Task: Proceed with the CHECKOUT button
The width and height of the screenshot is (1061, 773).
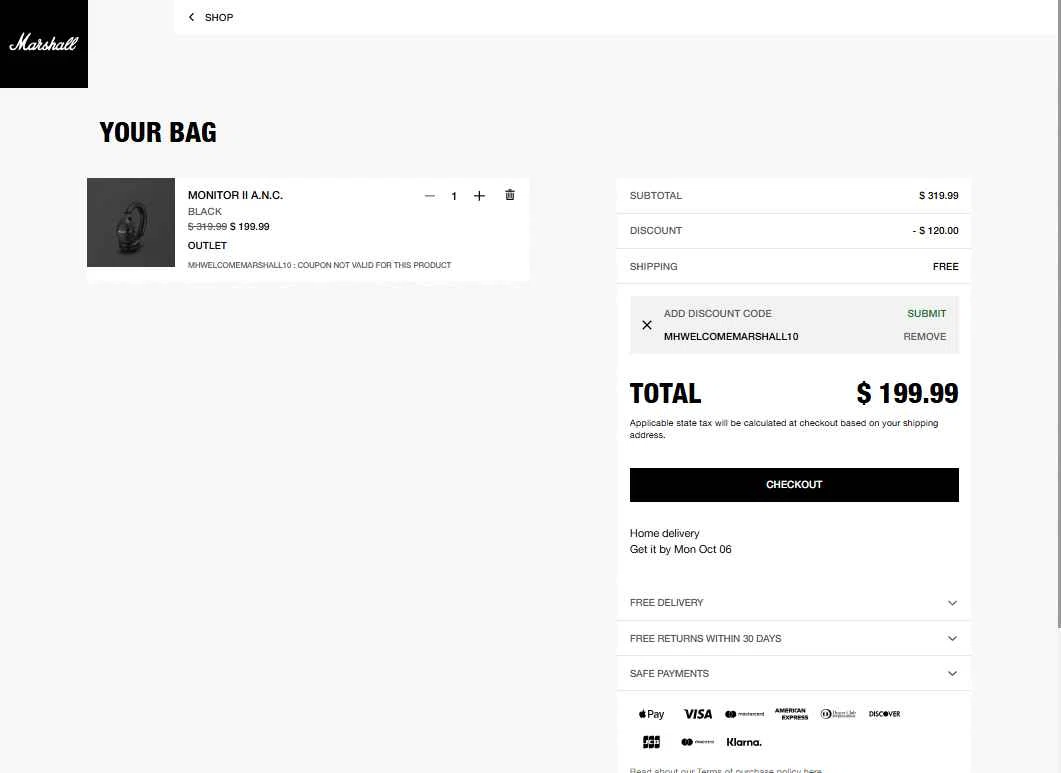Action: pyautogui.click(x=794, y=485)
